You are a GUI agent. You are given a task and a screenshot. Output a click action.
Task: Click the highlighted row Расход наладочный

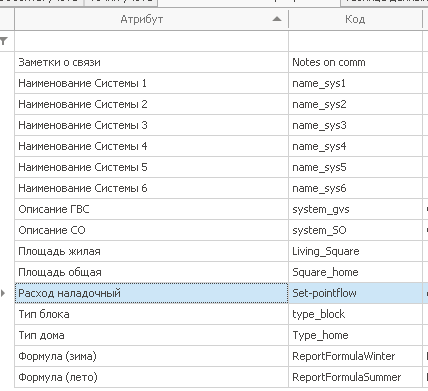151,293
